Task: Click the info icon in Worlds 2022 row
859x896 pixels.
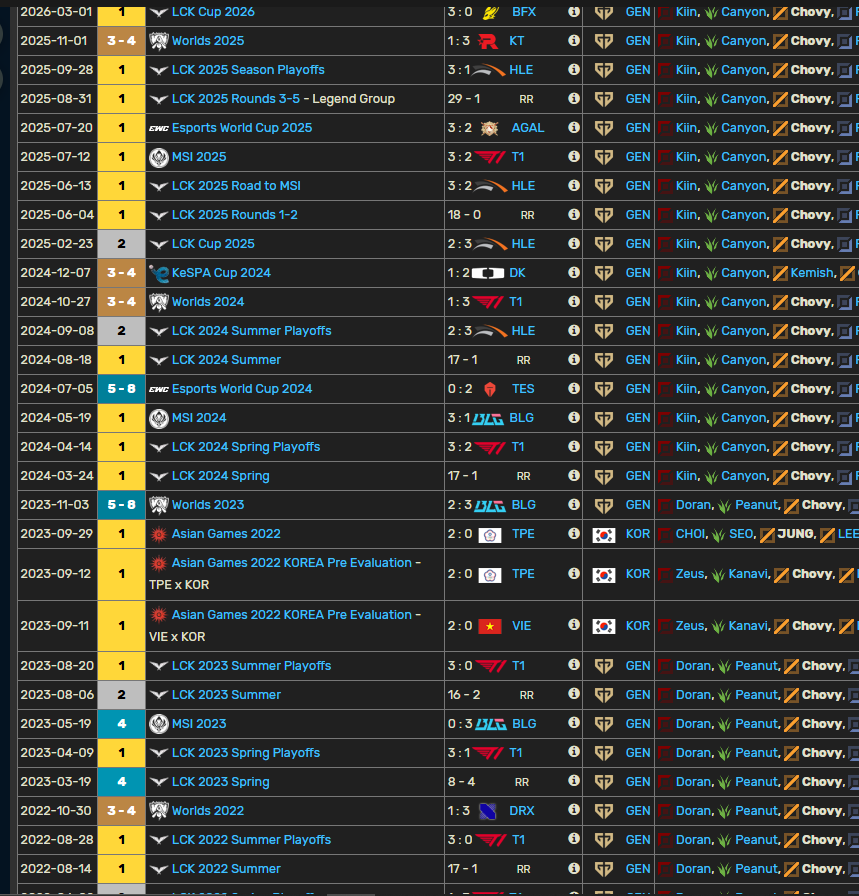Action: pyautogui.click(x=574, y=810)
